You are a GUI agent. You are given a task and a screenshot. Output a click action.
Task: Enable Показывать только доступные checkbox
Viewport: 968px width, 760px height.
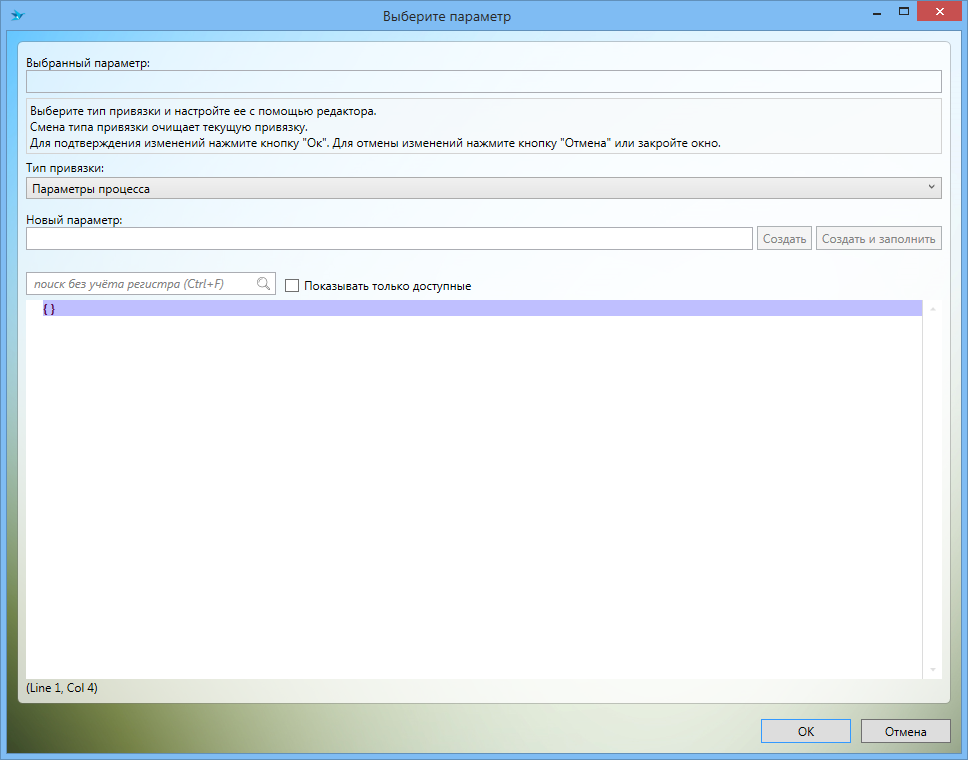292,286
